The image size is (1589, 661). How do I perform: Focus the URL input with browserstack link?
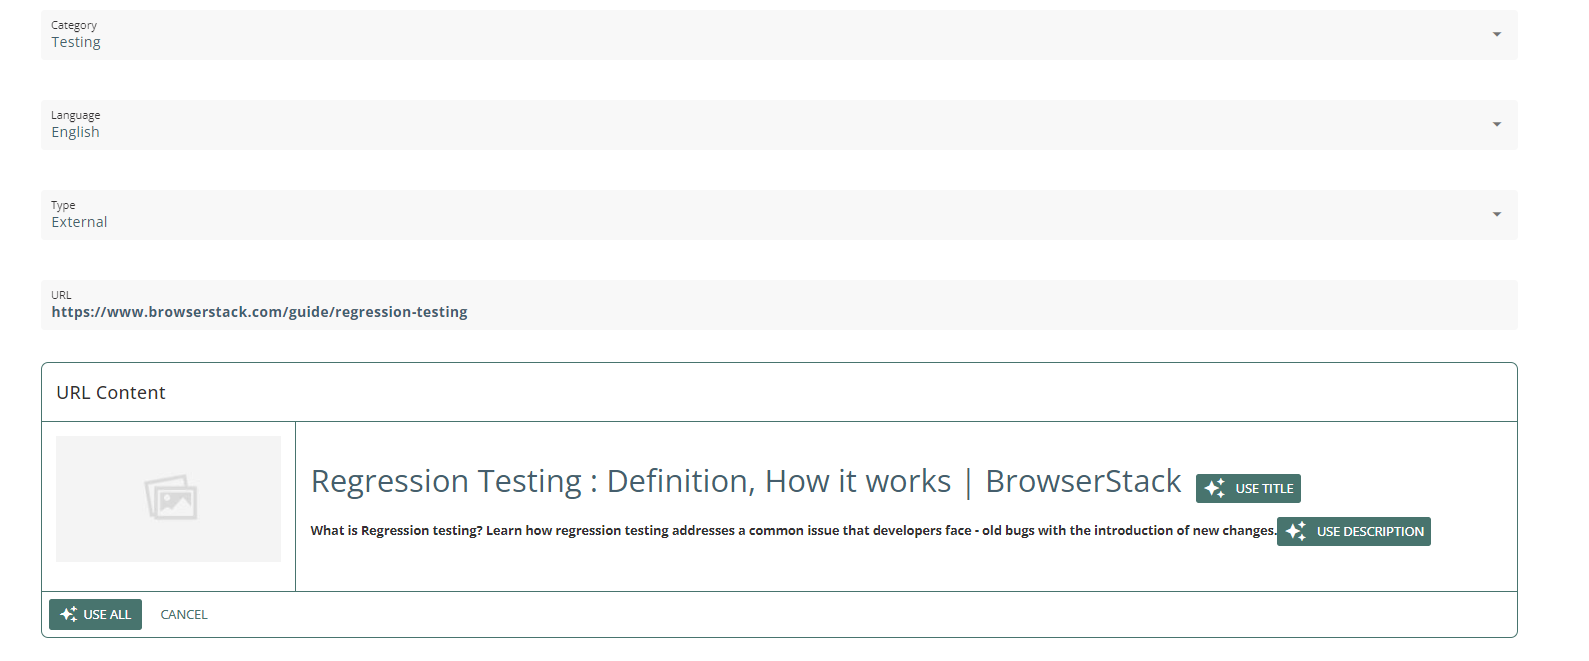700,312
